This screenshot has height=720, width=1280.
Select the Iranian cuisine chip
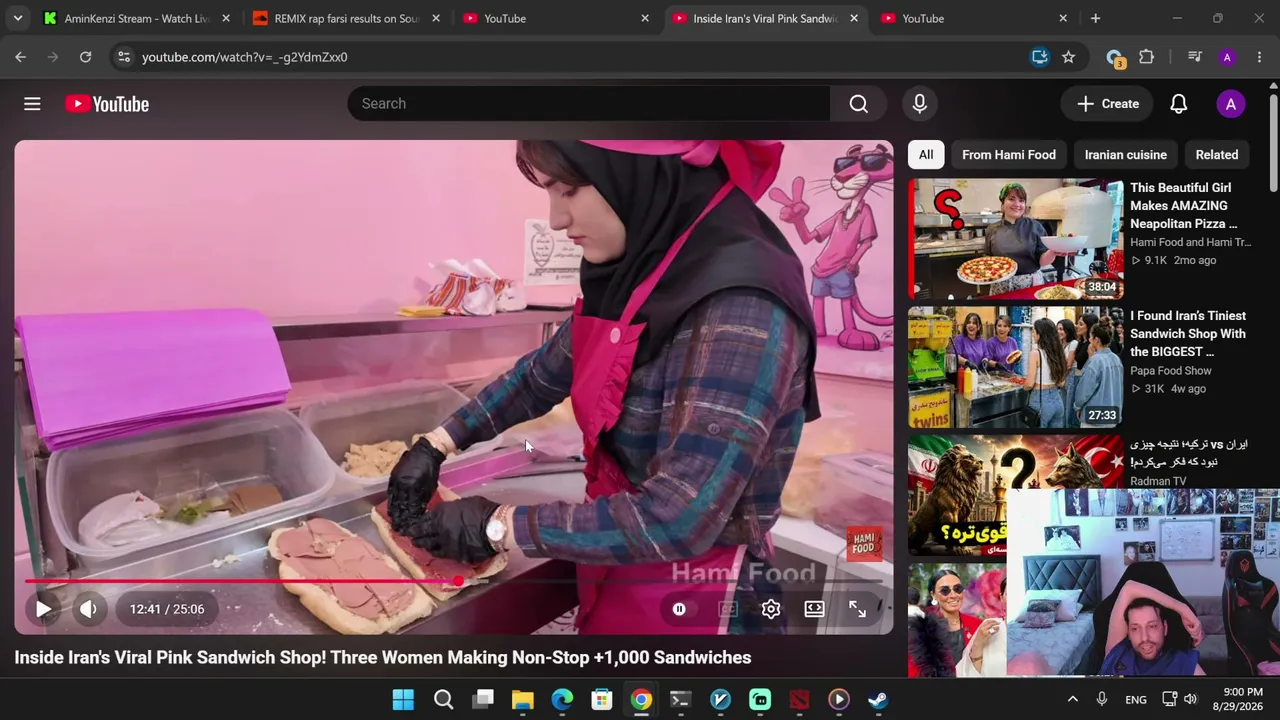[x=1126, y=155]
